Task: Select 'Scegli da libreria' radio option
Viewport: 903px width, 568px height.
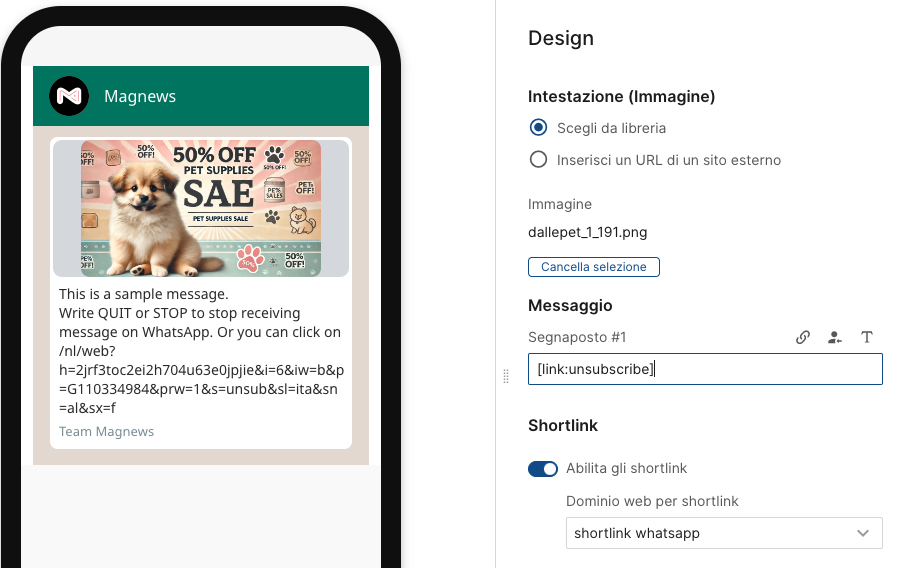Action: pos(538,127)
